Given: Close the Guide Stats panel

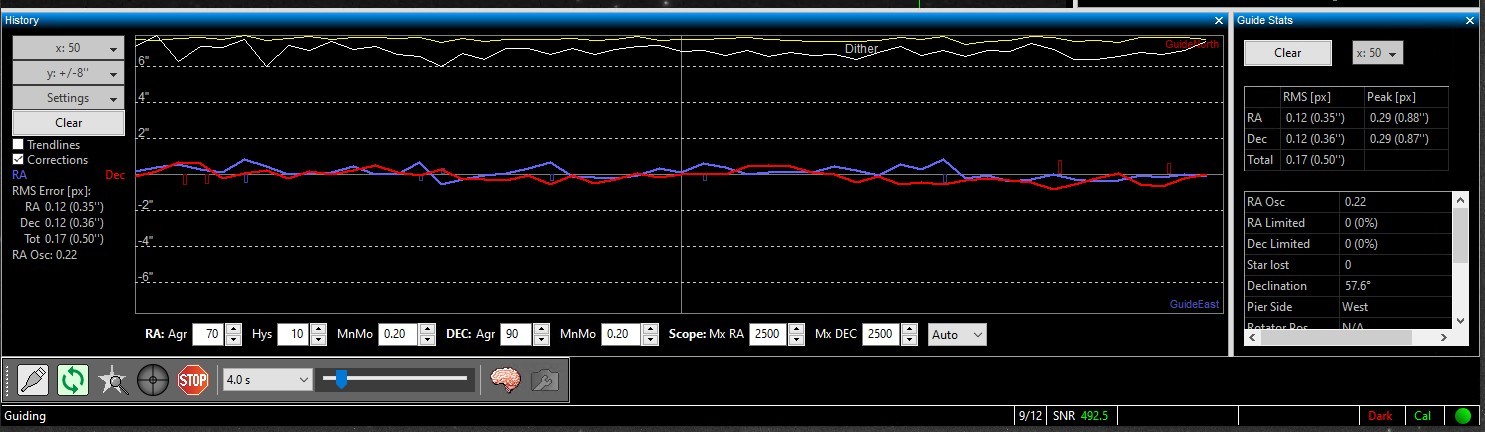Looking at the screenshot, I should [1469, 20].
